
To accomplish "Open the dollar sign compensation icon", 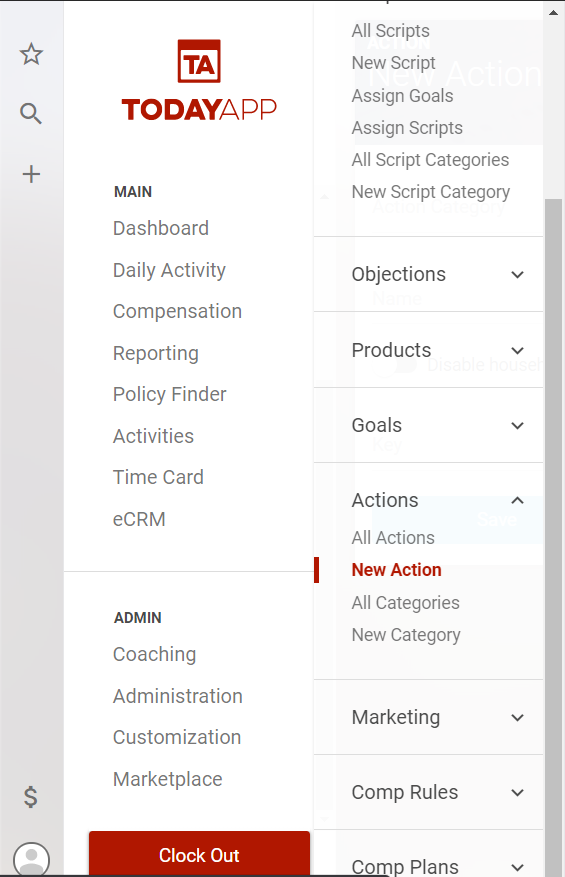I will click(x=31, y=796).
